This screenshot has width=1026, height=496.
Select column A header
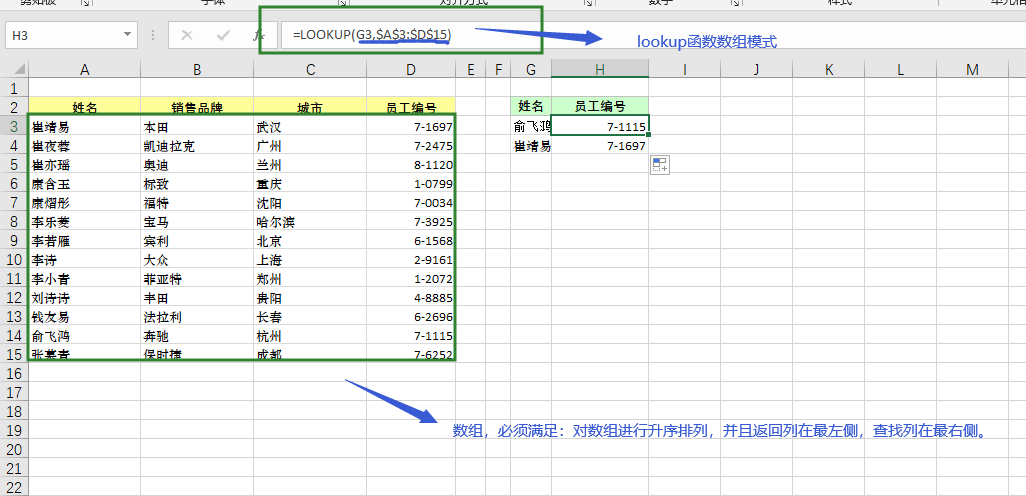tap(84, 69)
